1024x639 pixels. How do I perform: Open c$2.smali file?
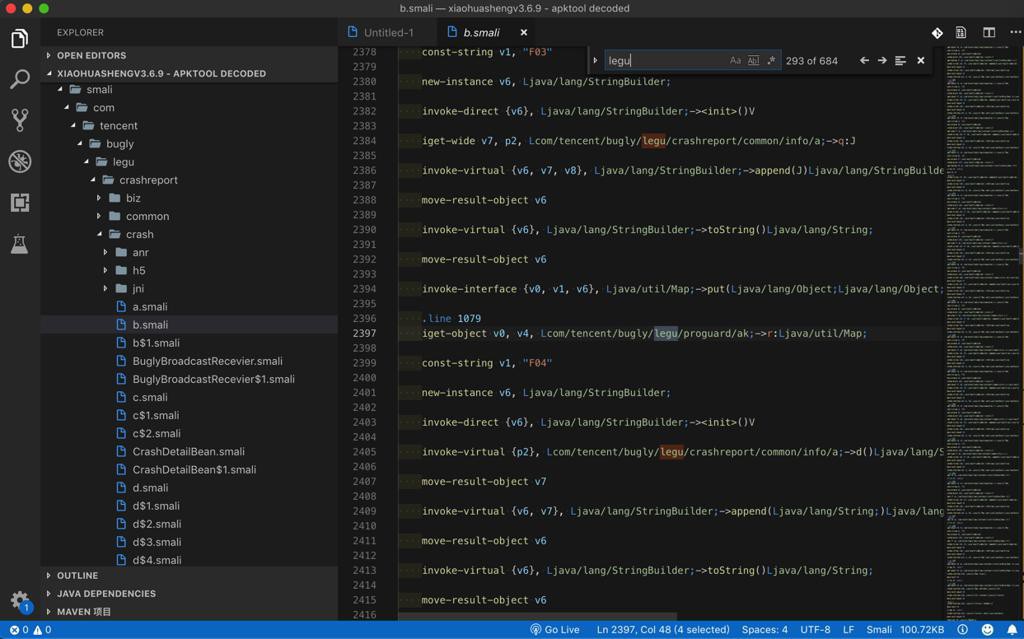pos(189,433)
